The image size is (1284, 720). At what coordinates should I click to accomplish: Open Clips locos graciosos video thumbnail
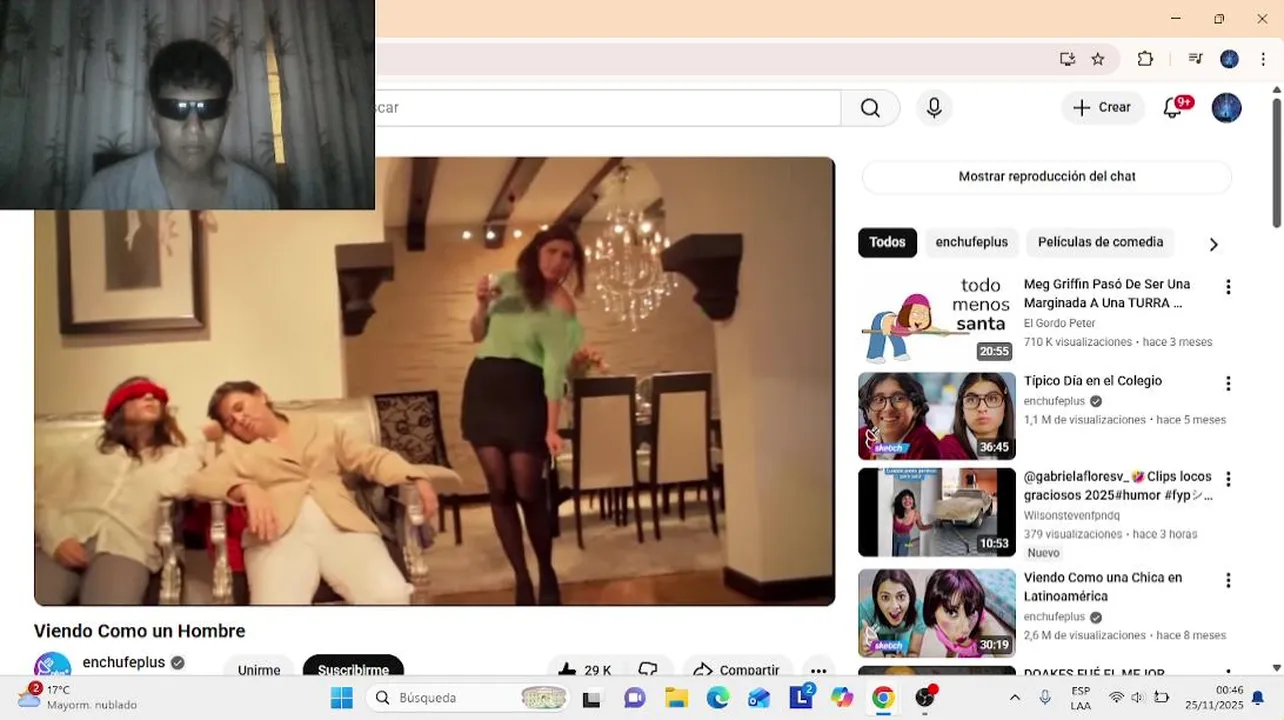pyautogui.click(x=937, y=512)
